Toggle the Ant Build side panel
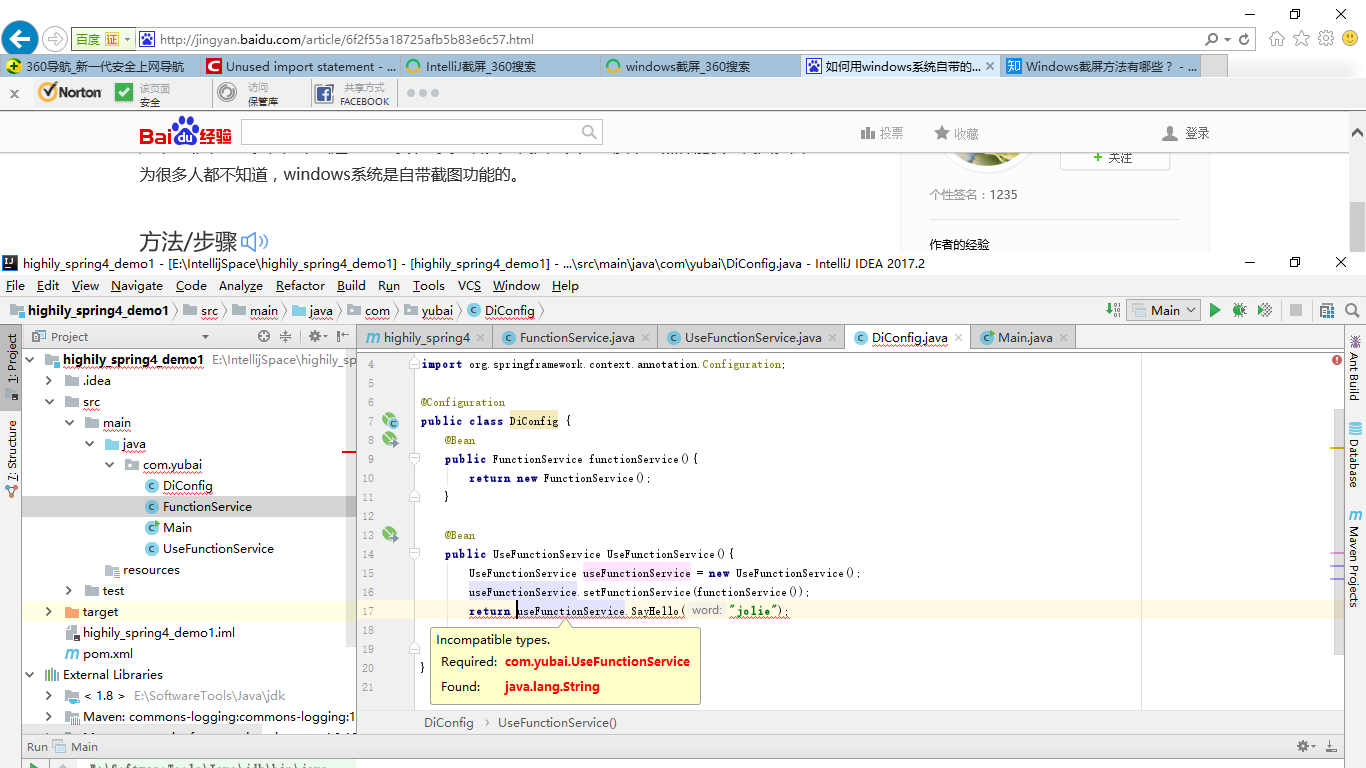Screen dimensions: 1366x768 1355,370
